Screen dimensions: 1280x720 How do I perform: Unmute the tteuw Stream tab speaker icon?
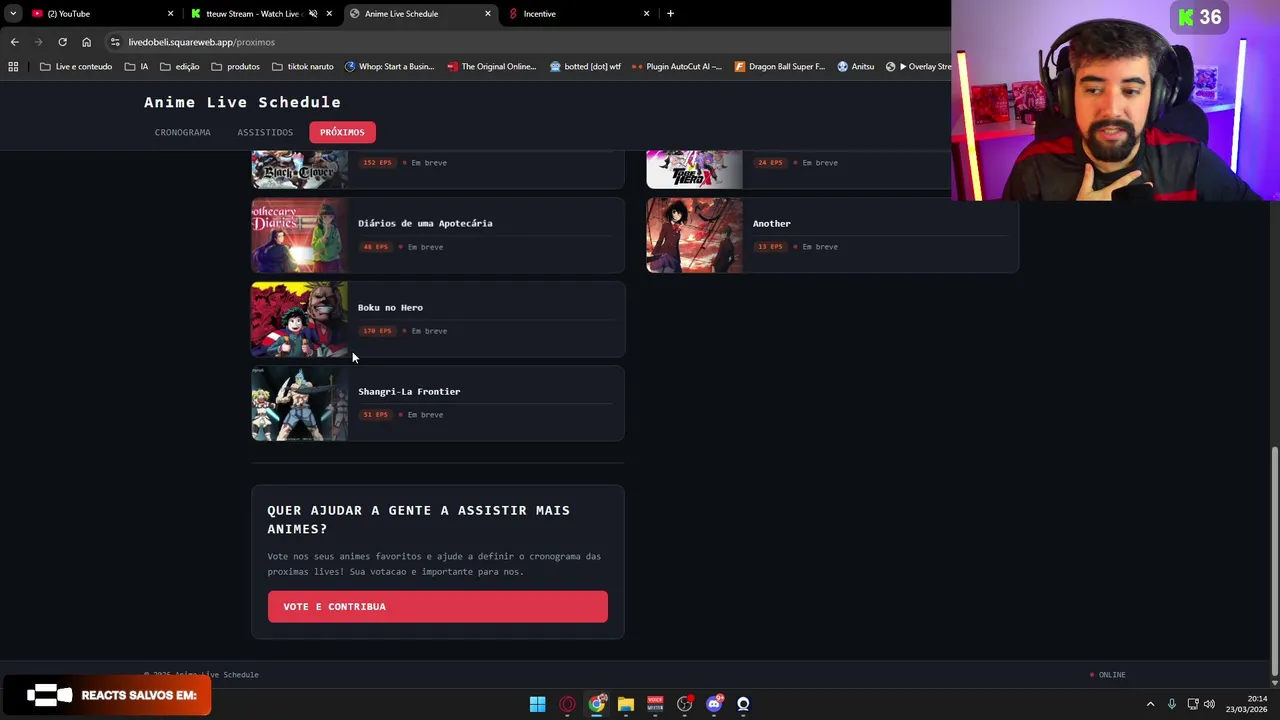click(x=313, y=14)
